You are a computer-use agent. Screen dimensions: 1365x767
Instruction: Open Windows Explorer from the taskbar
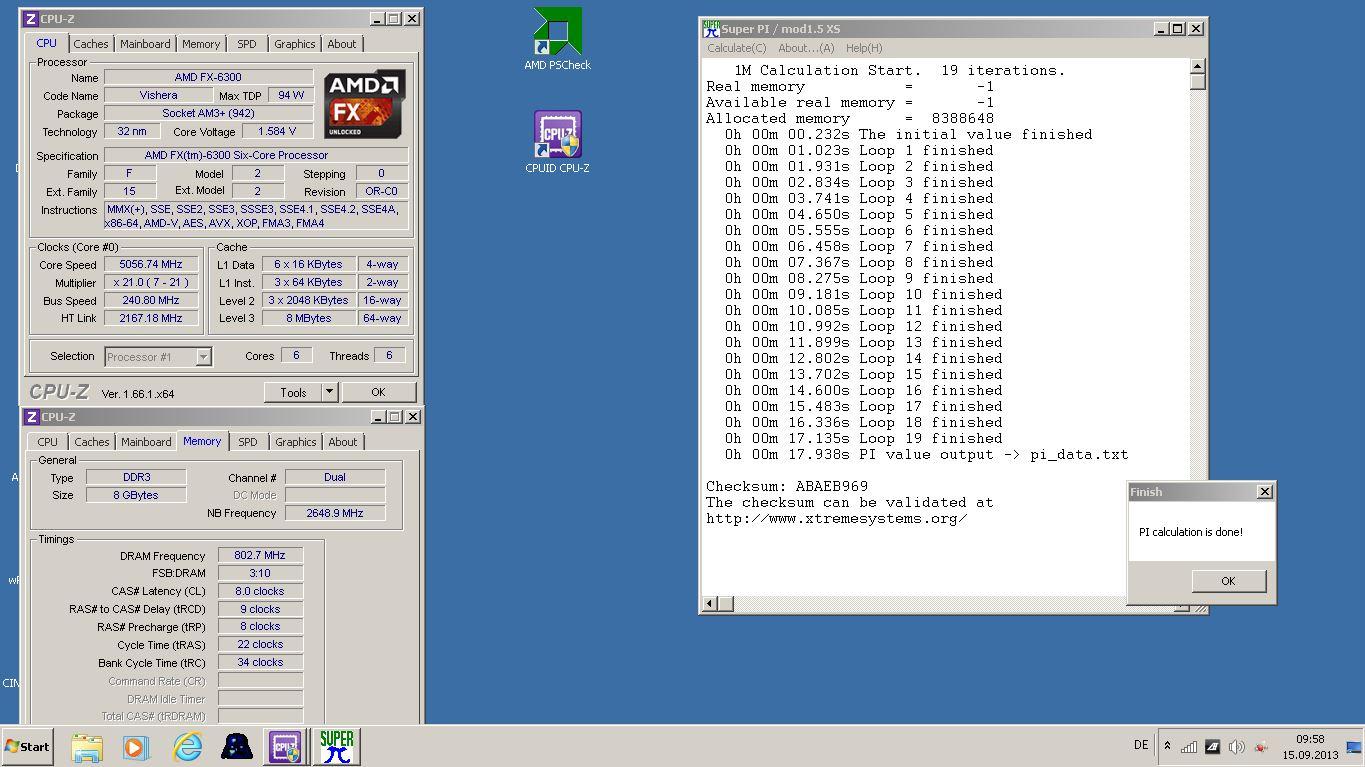click(x=87, y=747)
